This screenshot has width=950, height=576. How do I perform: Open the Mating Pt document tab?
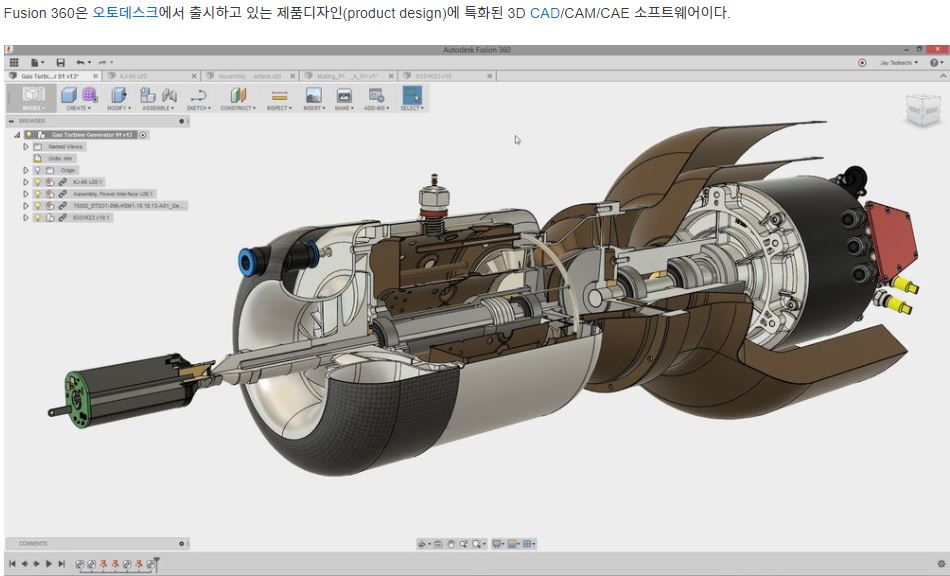pyautogui.click(x=347, y=76)
